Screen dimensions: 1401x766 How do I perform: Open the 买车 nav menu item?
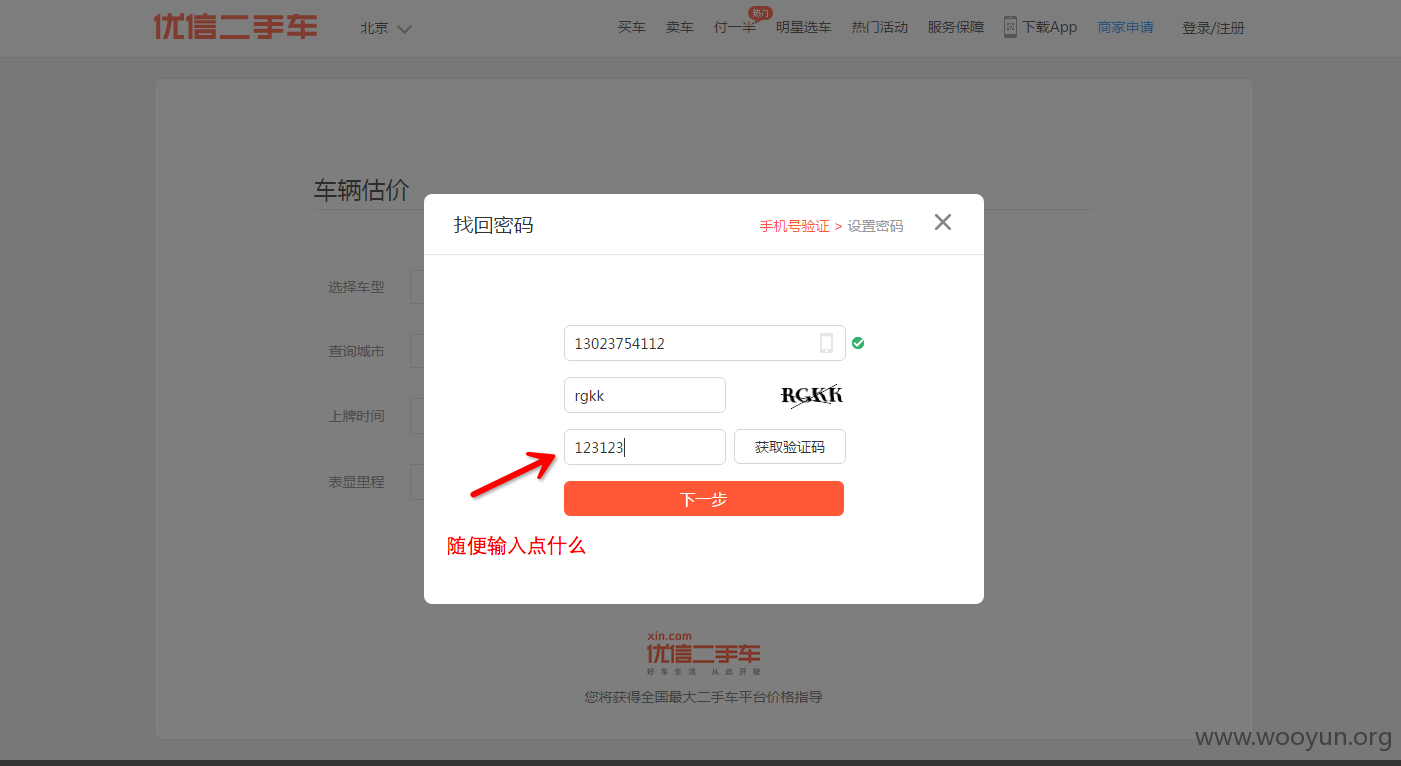pos(632,28)
